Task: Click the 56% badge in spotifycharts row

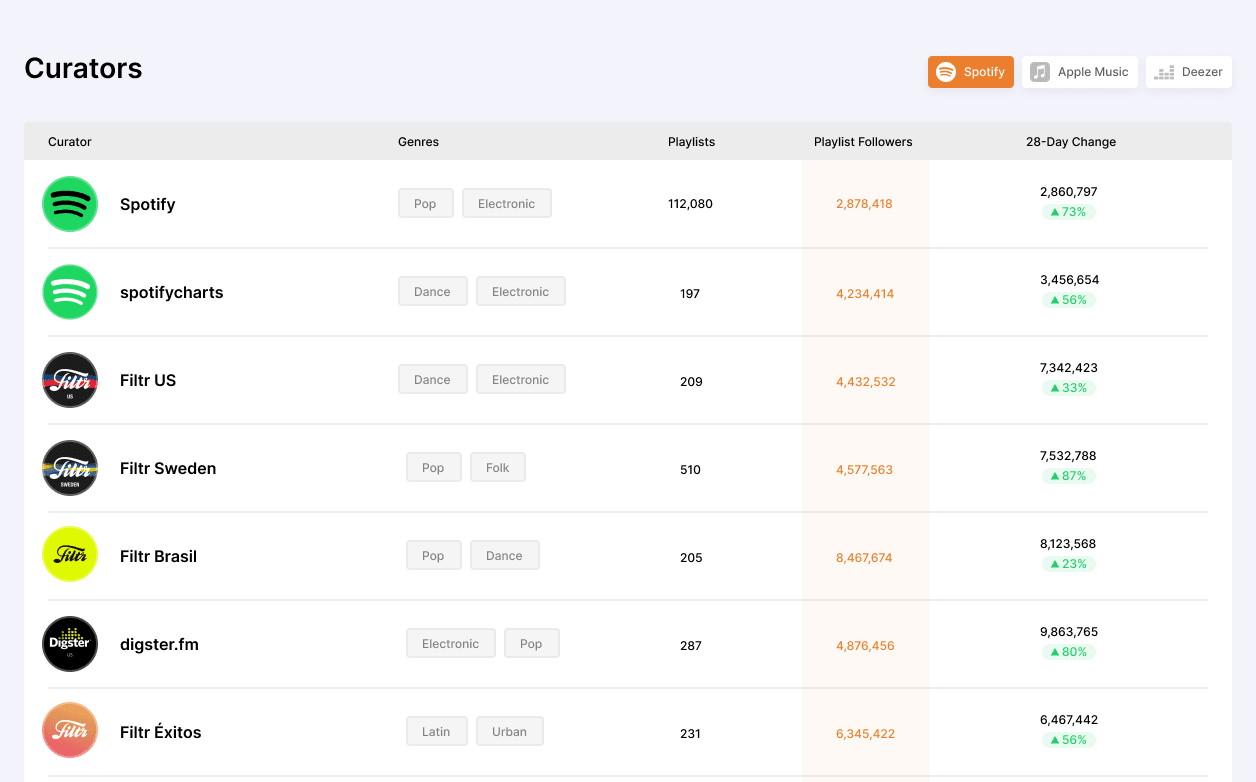Action: tap(1069, 300)
